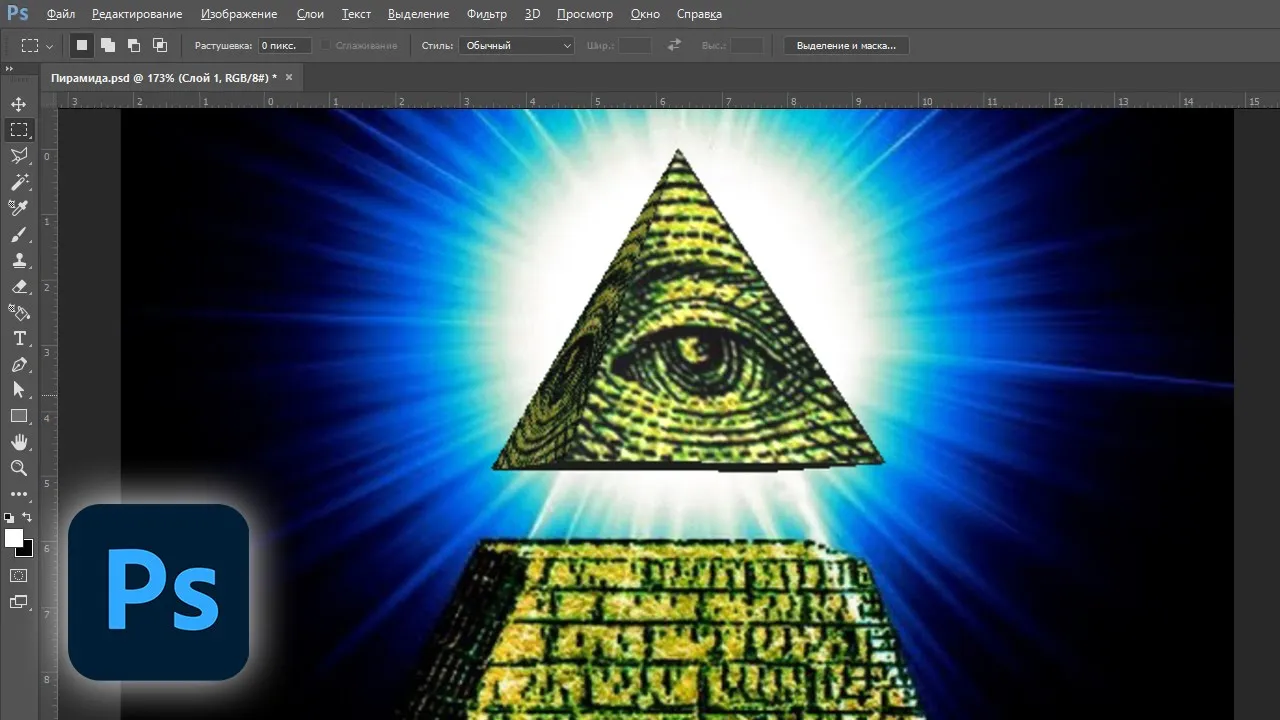Open the Окно menu

point(646,14)
